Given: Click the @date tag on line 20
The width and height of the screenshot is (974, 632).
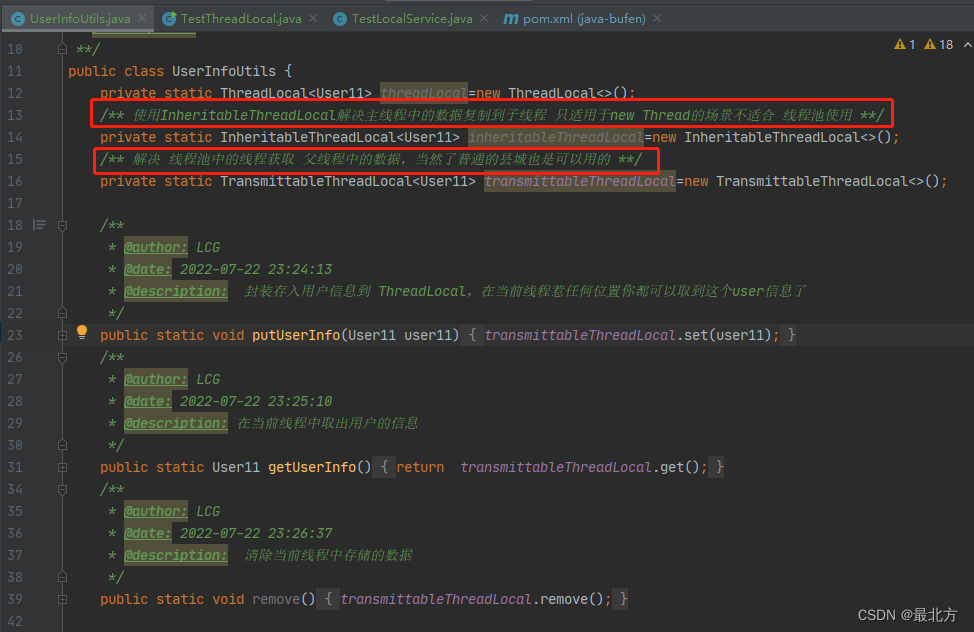Looking at the screenshot, I should (147, 269).
